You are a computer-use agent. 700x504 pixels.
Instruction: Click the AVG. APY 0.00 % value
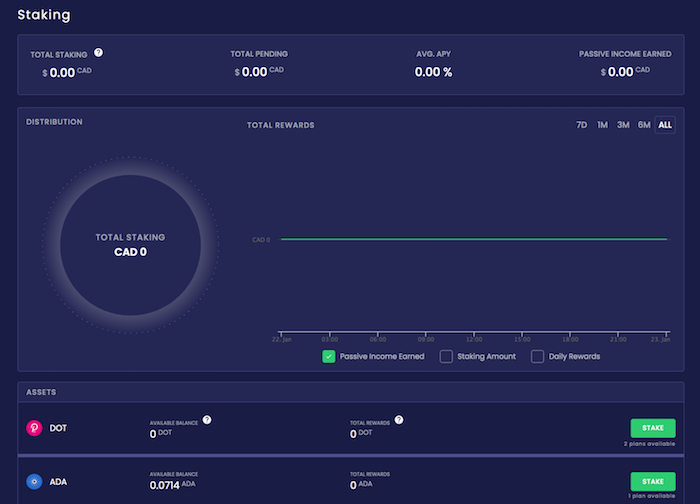pos(433,72)
